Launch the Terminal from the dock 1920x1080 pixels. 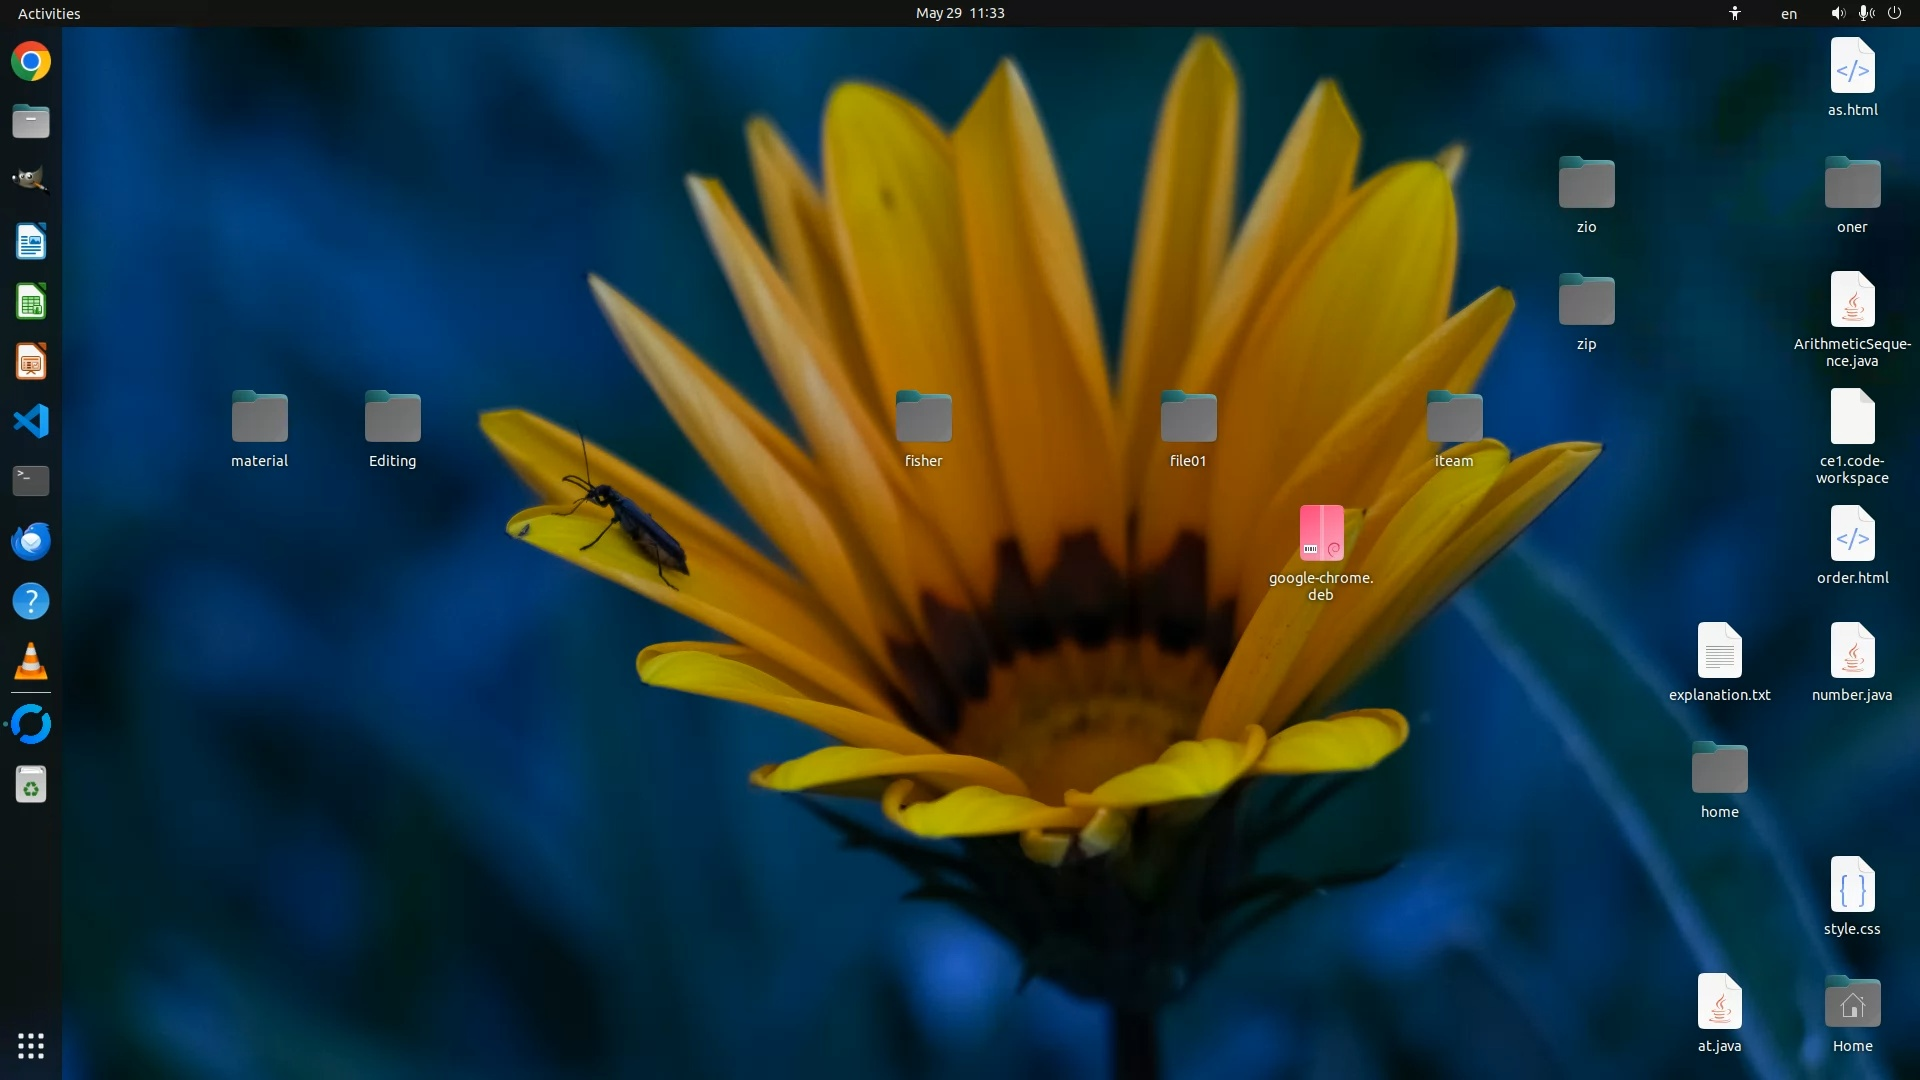pos(31,481)
